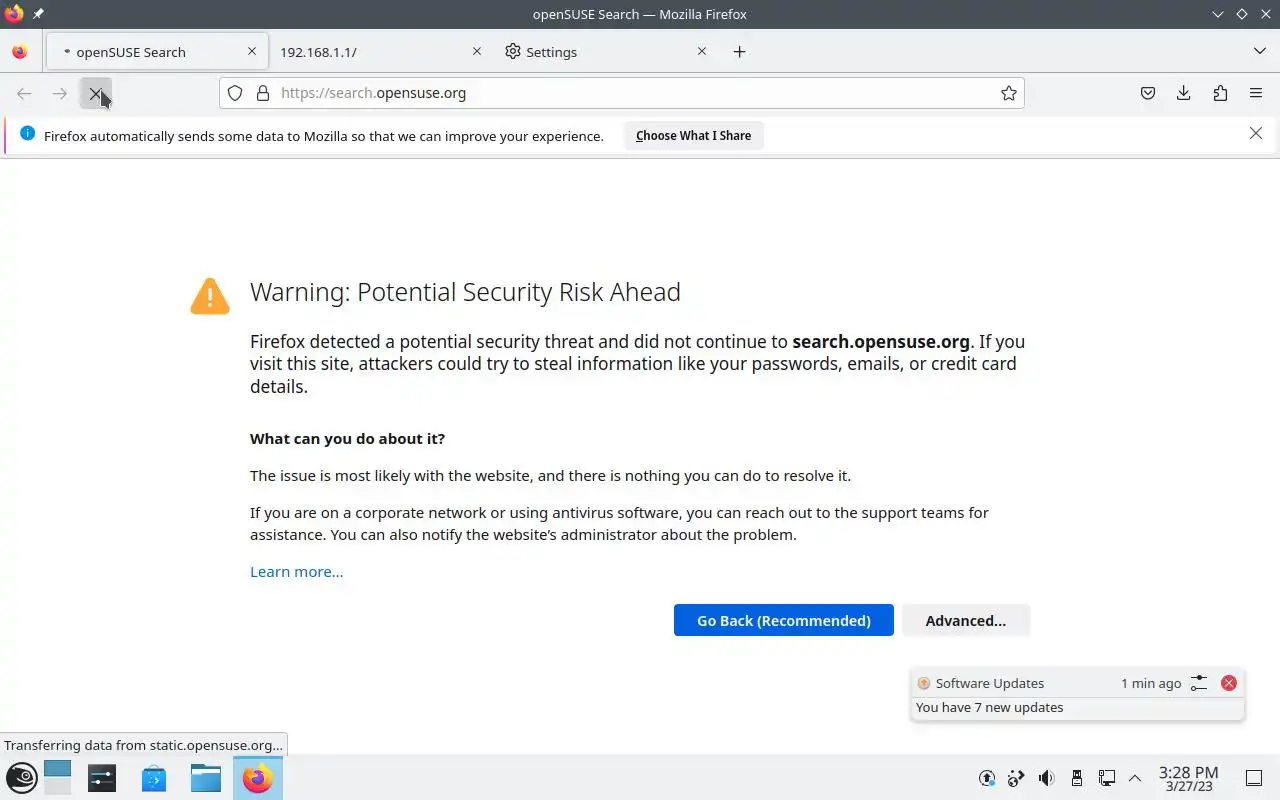Open Firefox hamburger application menu
This screenshot has height=800, width=1280.
coord(1256,93)
